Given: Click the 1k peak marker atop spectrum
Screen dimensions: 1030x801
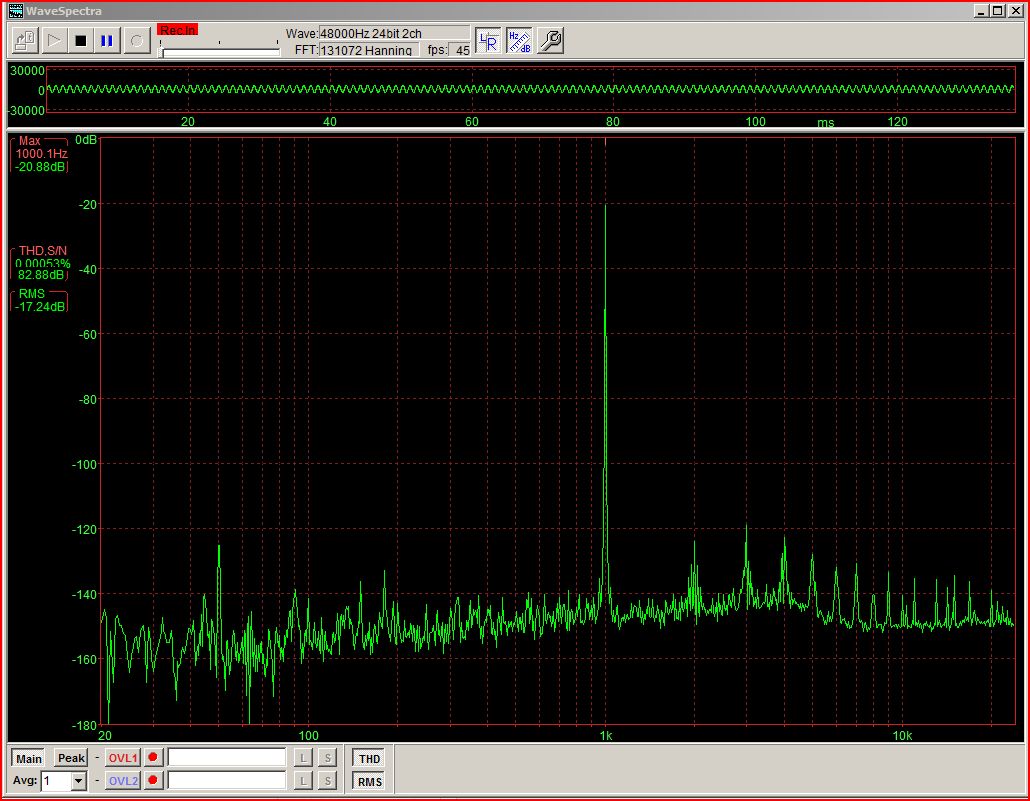Looking at the screenshot, I should [x=605, y=141].
